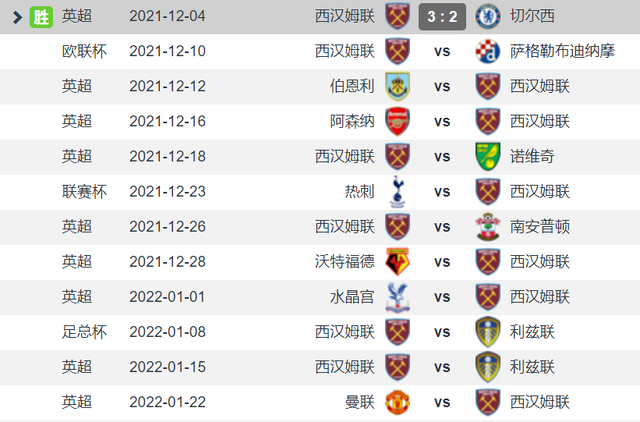This screenshot has height=422, width=640.
Task: Click the Dinamo Zagreb club crest
Action: click(488, 51)
